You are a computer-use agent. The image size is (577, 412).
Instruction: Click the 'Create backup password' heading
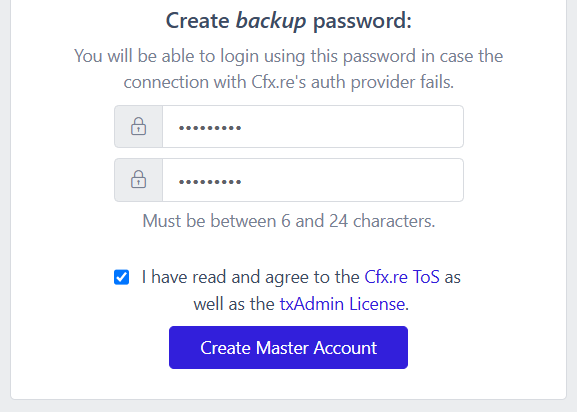tap(288, 21)
